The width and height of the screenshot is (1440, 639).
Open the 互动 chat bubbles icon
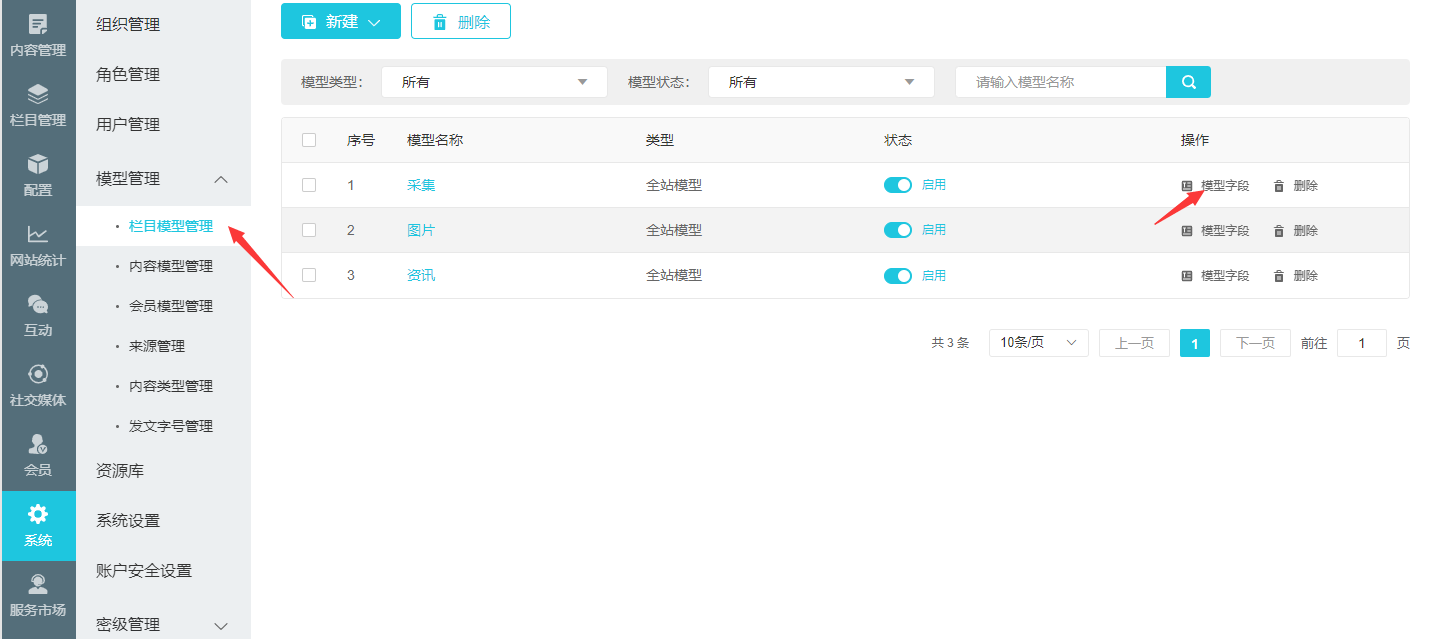pyautogui.click(x=38, y=305)
